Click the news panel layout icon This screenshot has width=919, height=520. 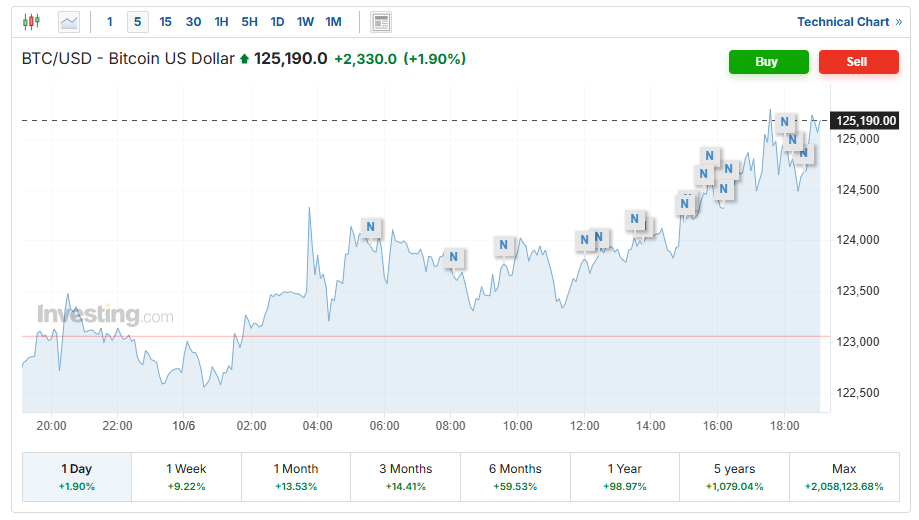[x=380, y=22]
